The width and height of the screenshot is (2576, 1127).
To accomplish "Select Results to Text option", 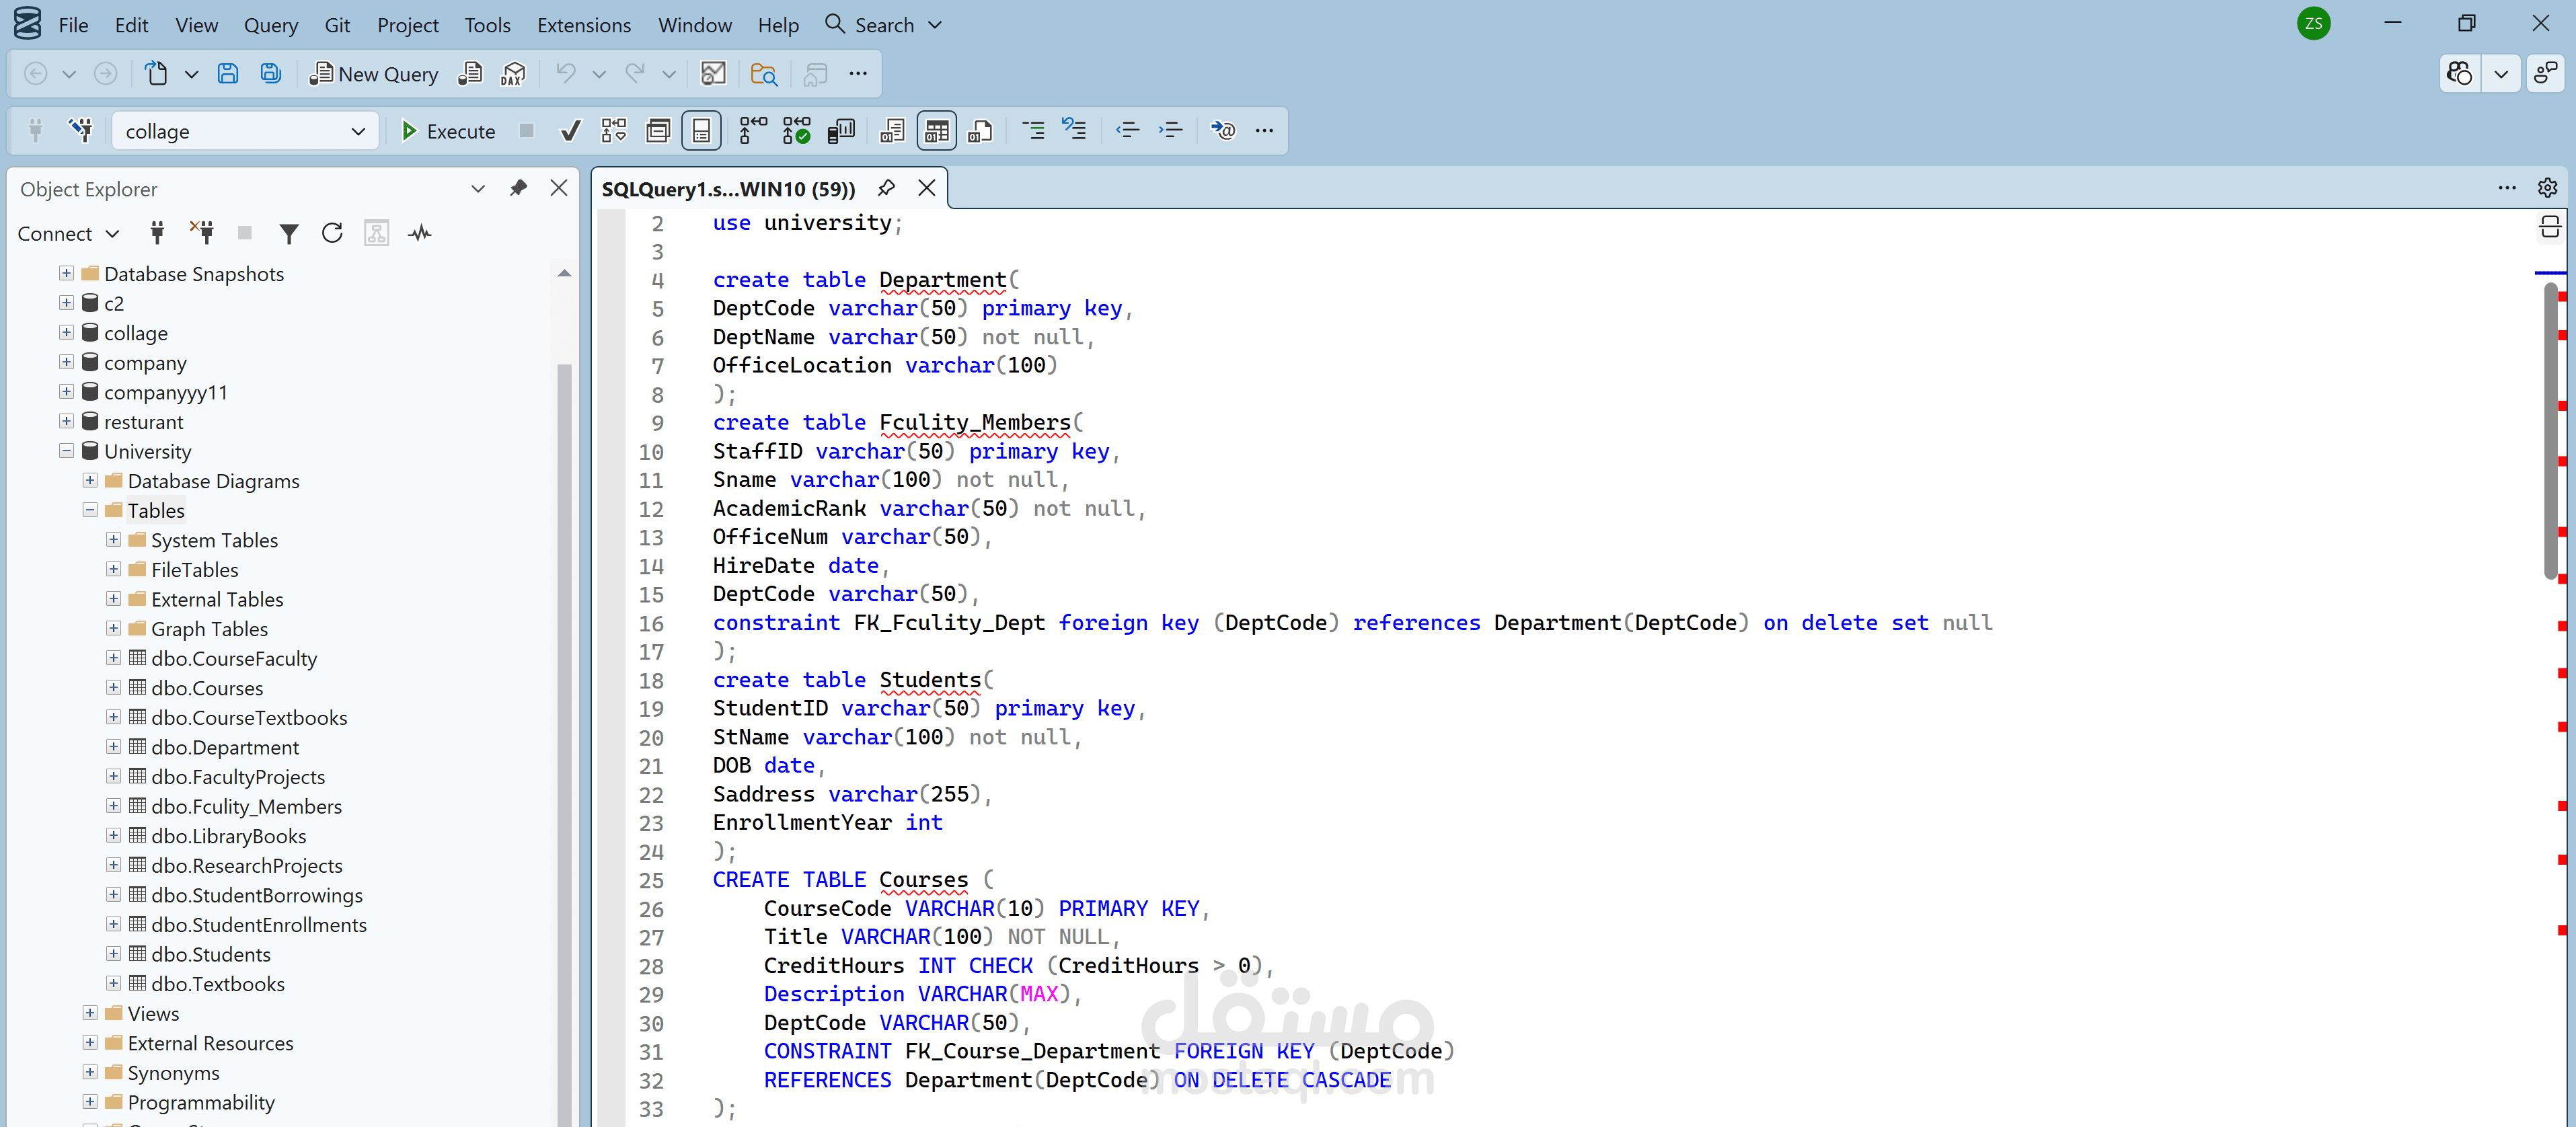I will [892, 131].
